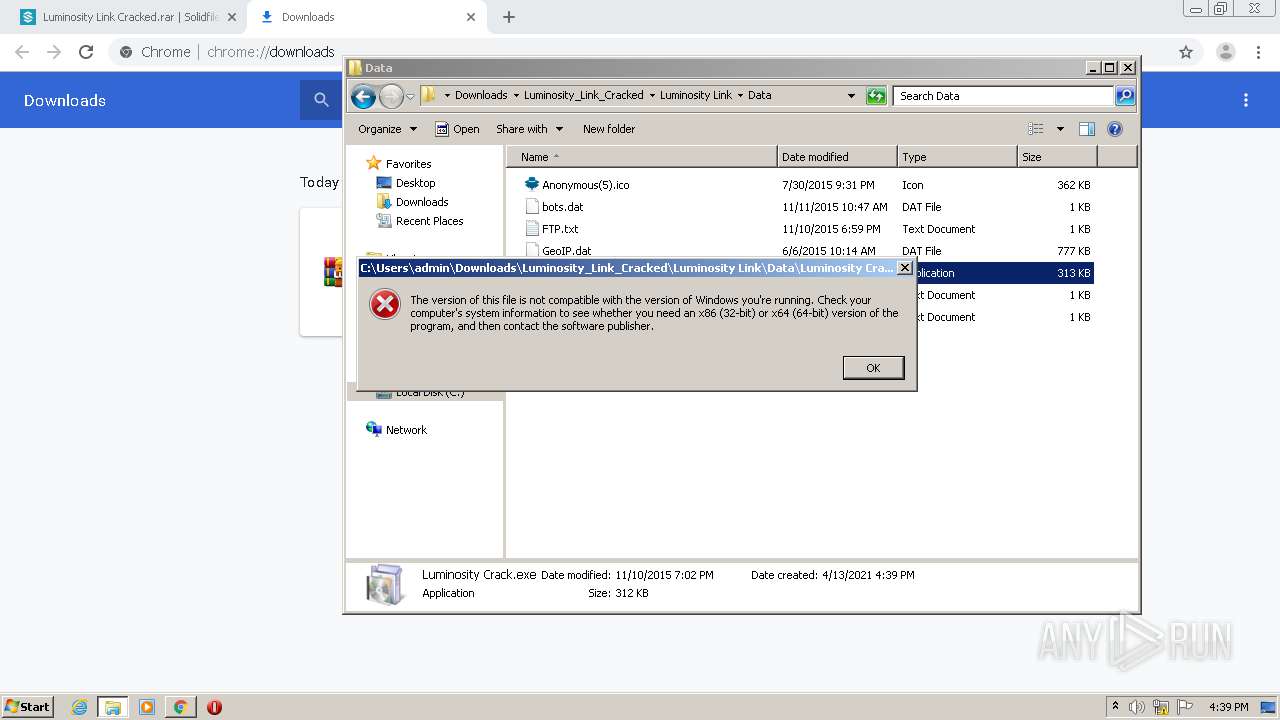Viewport: 1280px width, 720px height.
Task: Close the Chrome Downloads tab
Action: click(x=471, y=17)
